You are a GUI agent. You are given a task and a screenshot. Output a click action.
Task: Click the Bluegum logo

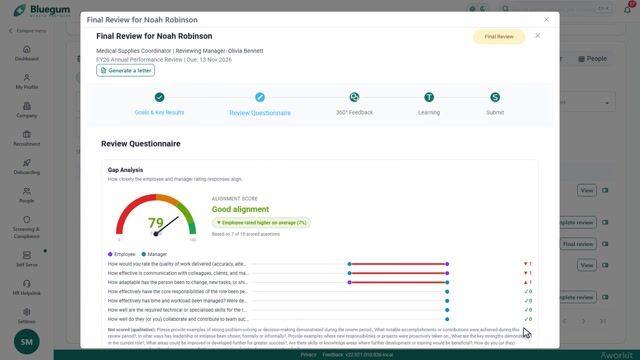41,10
